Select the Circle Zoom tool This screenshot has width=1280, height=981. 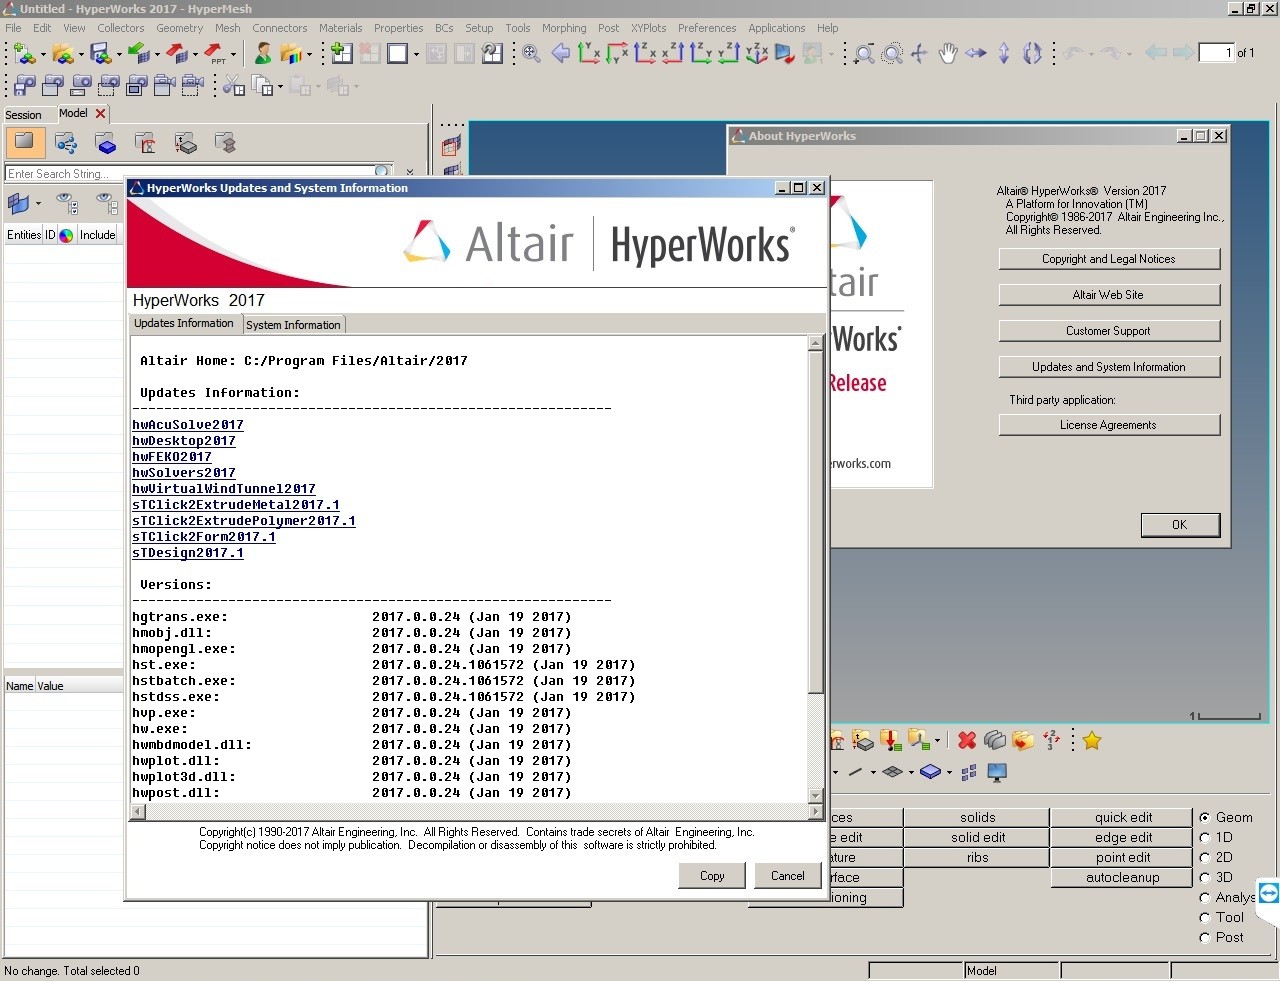pyautogui.click(x=892, y=53)
